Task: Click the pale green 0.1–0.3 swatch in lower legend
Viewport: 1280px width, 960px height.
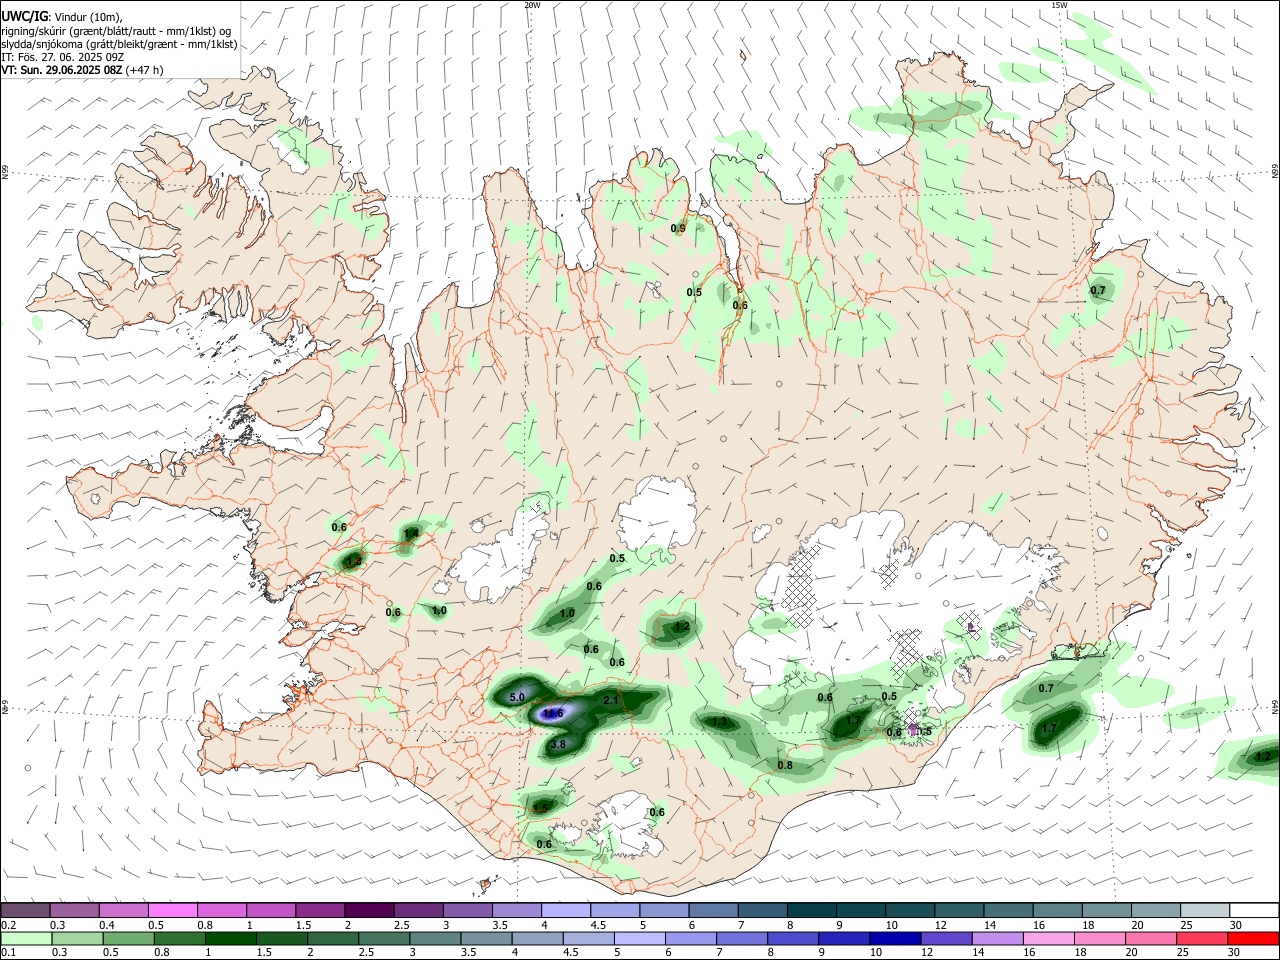Action: [26, 938]
